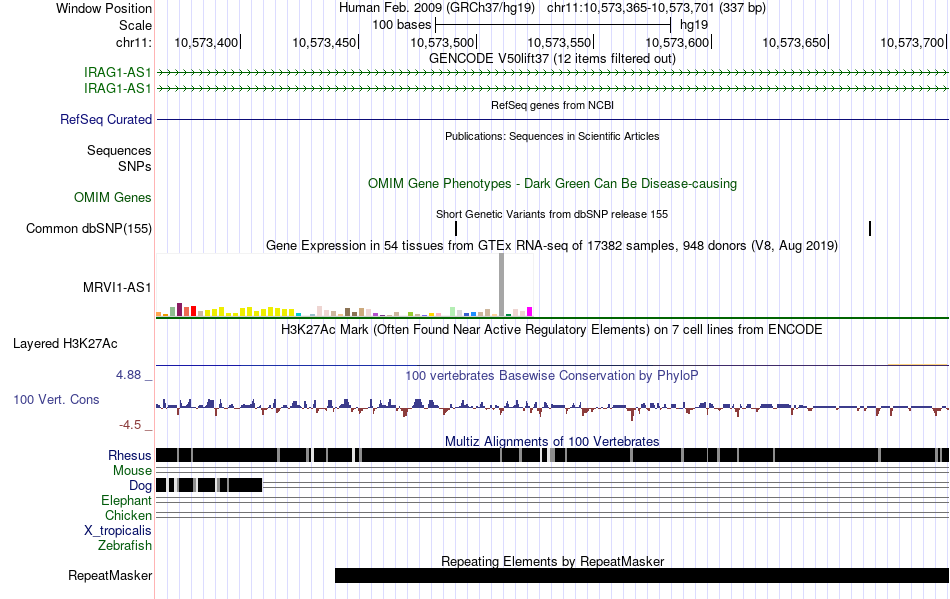Click X_tropicalis alignment label
Screen dimensions: 950x599
(118, 531)
